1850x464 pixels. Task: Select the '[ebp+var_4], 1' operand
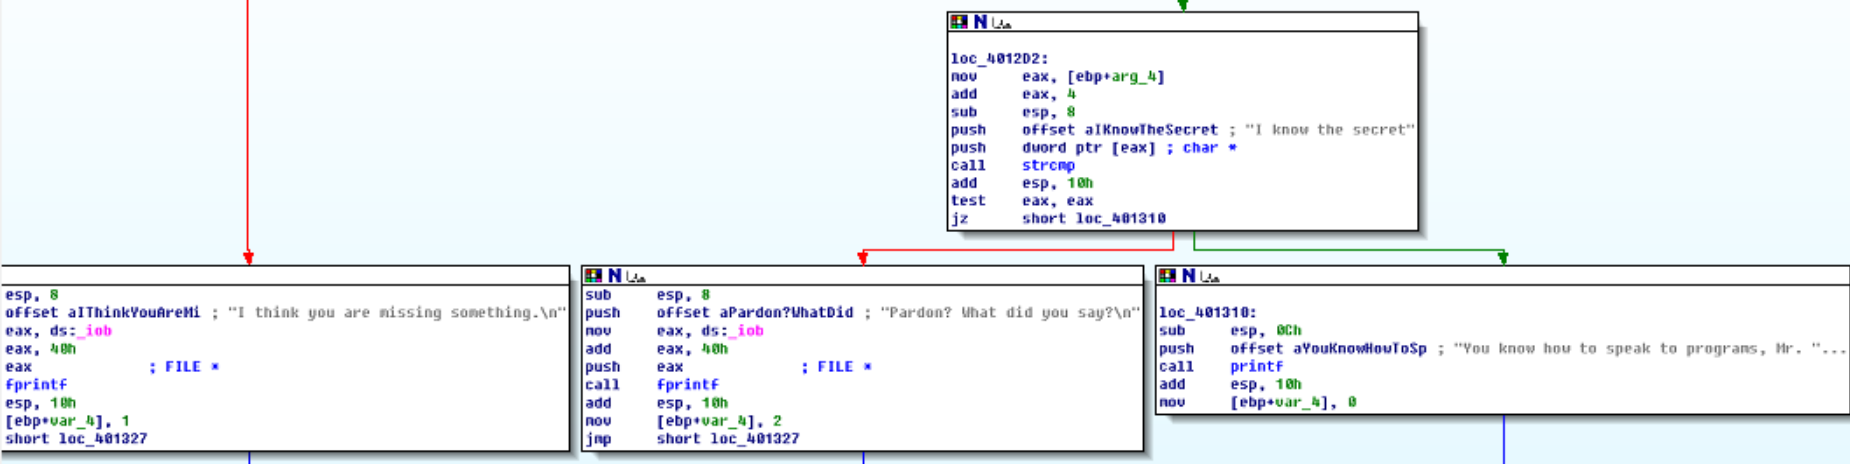(x=67, y=421)
